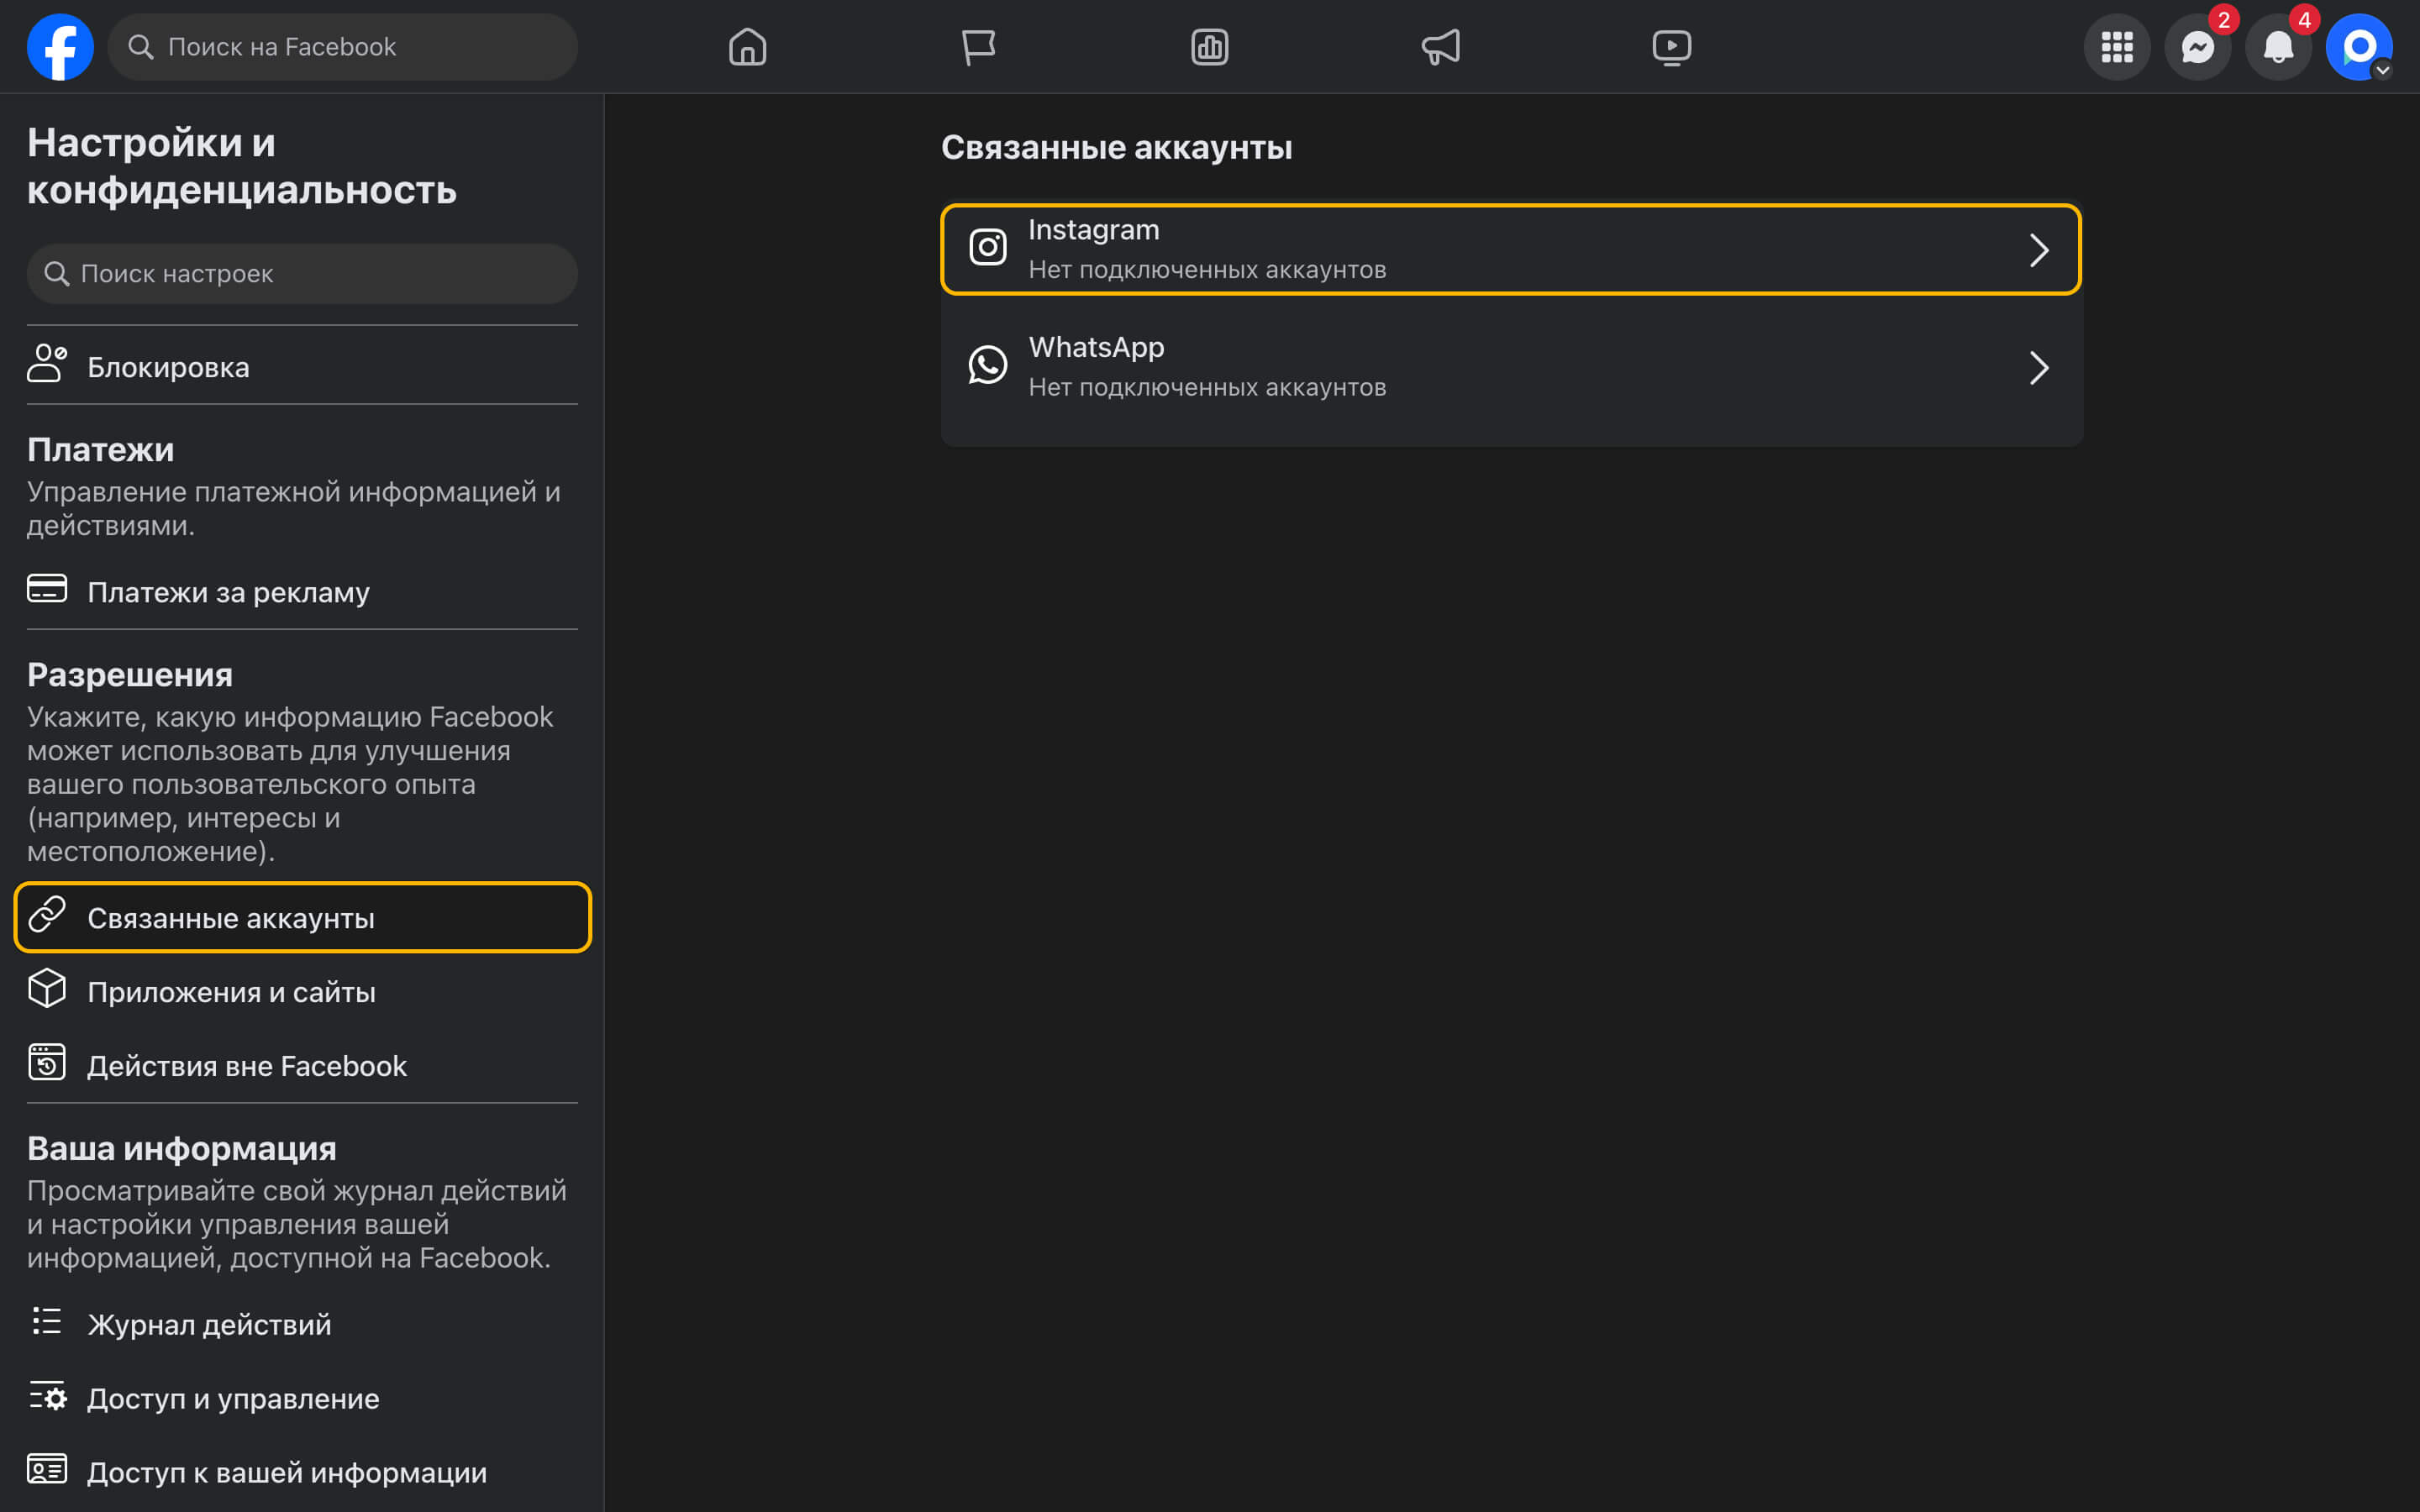2420x1512 pixels.
Task: Open Журнал действий link
Action: tap(209, 1324)
